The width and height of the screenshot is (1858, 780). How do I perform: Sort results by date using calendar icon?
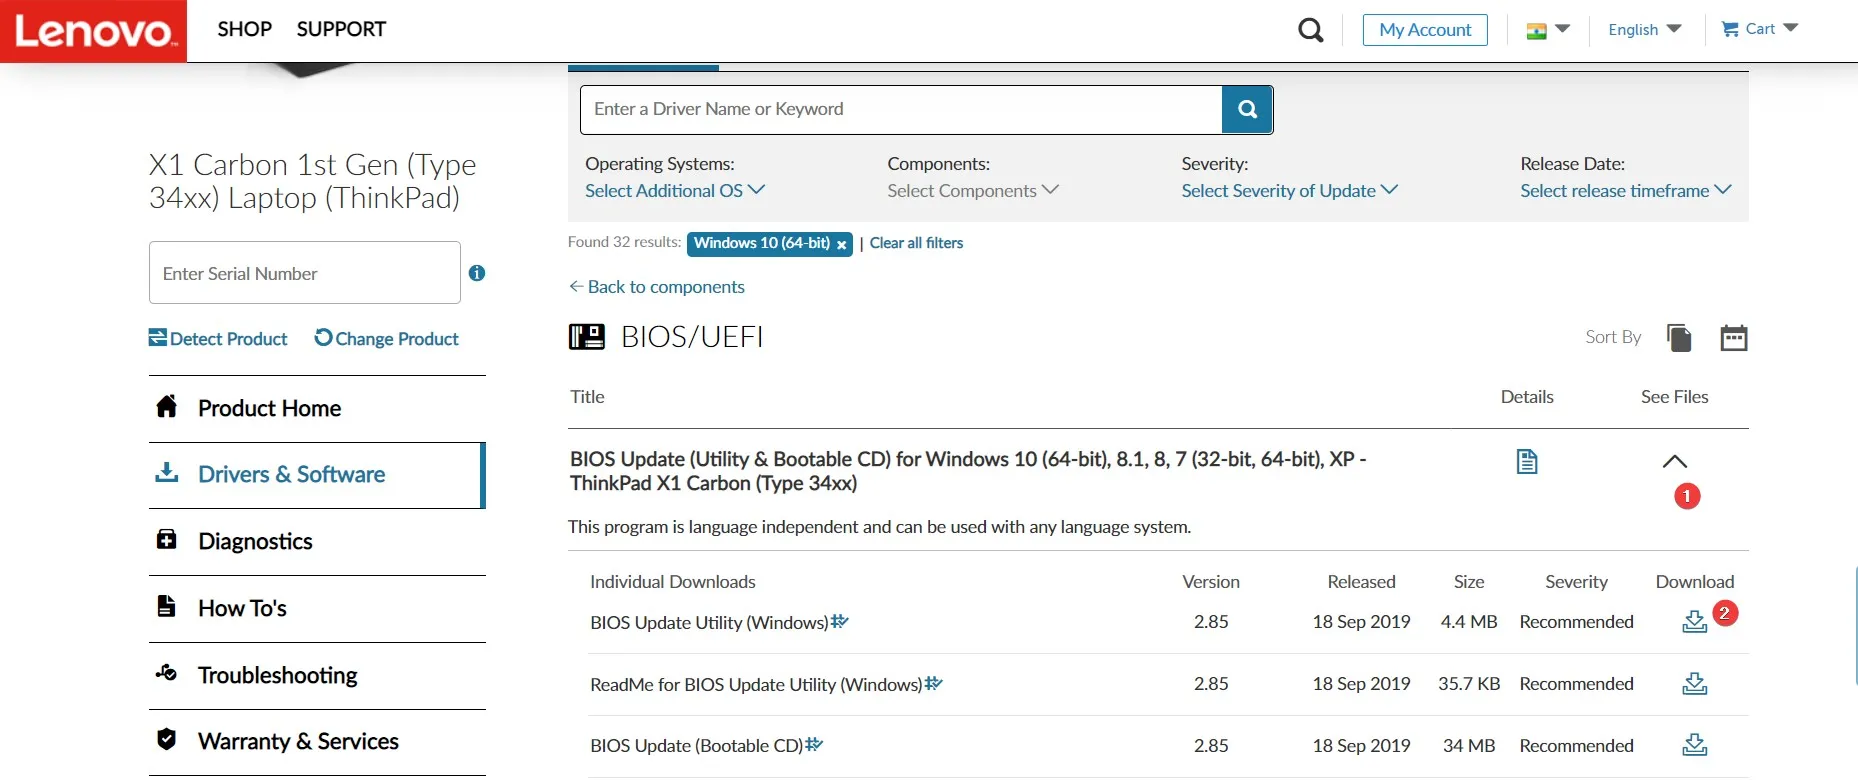[1734, 338]
